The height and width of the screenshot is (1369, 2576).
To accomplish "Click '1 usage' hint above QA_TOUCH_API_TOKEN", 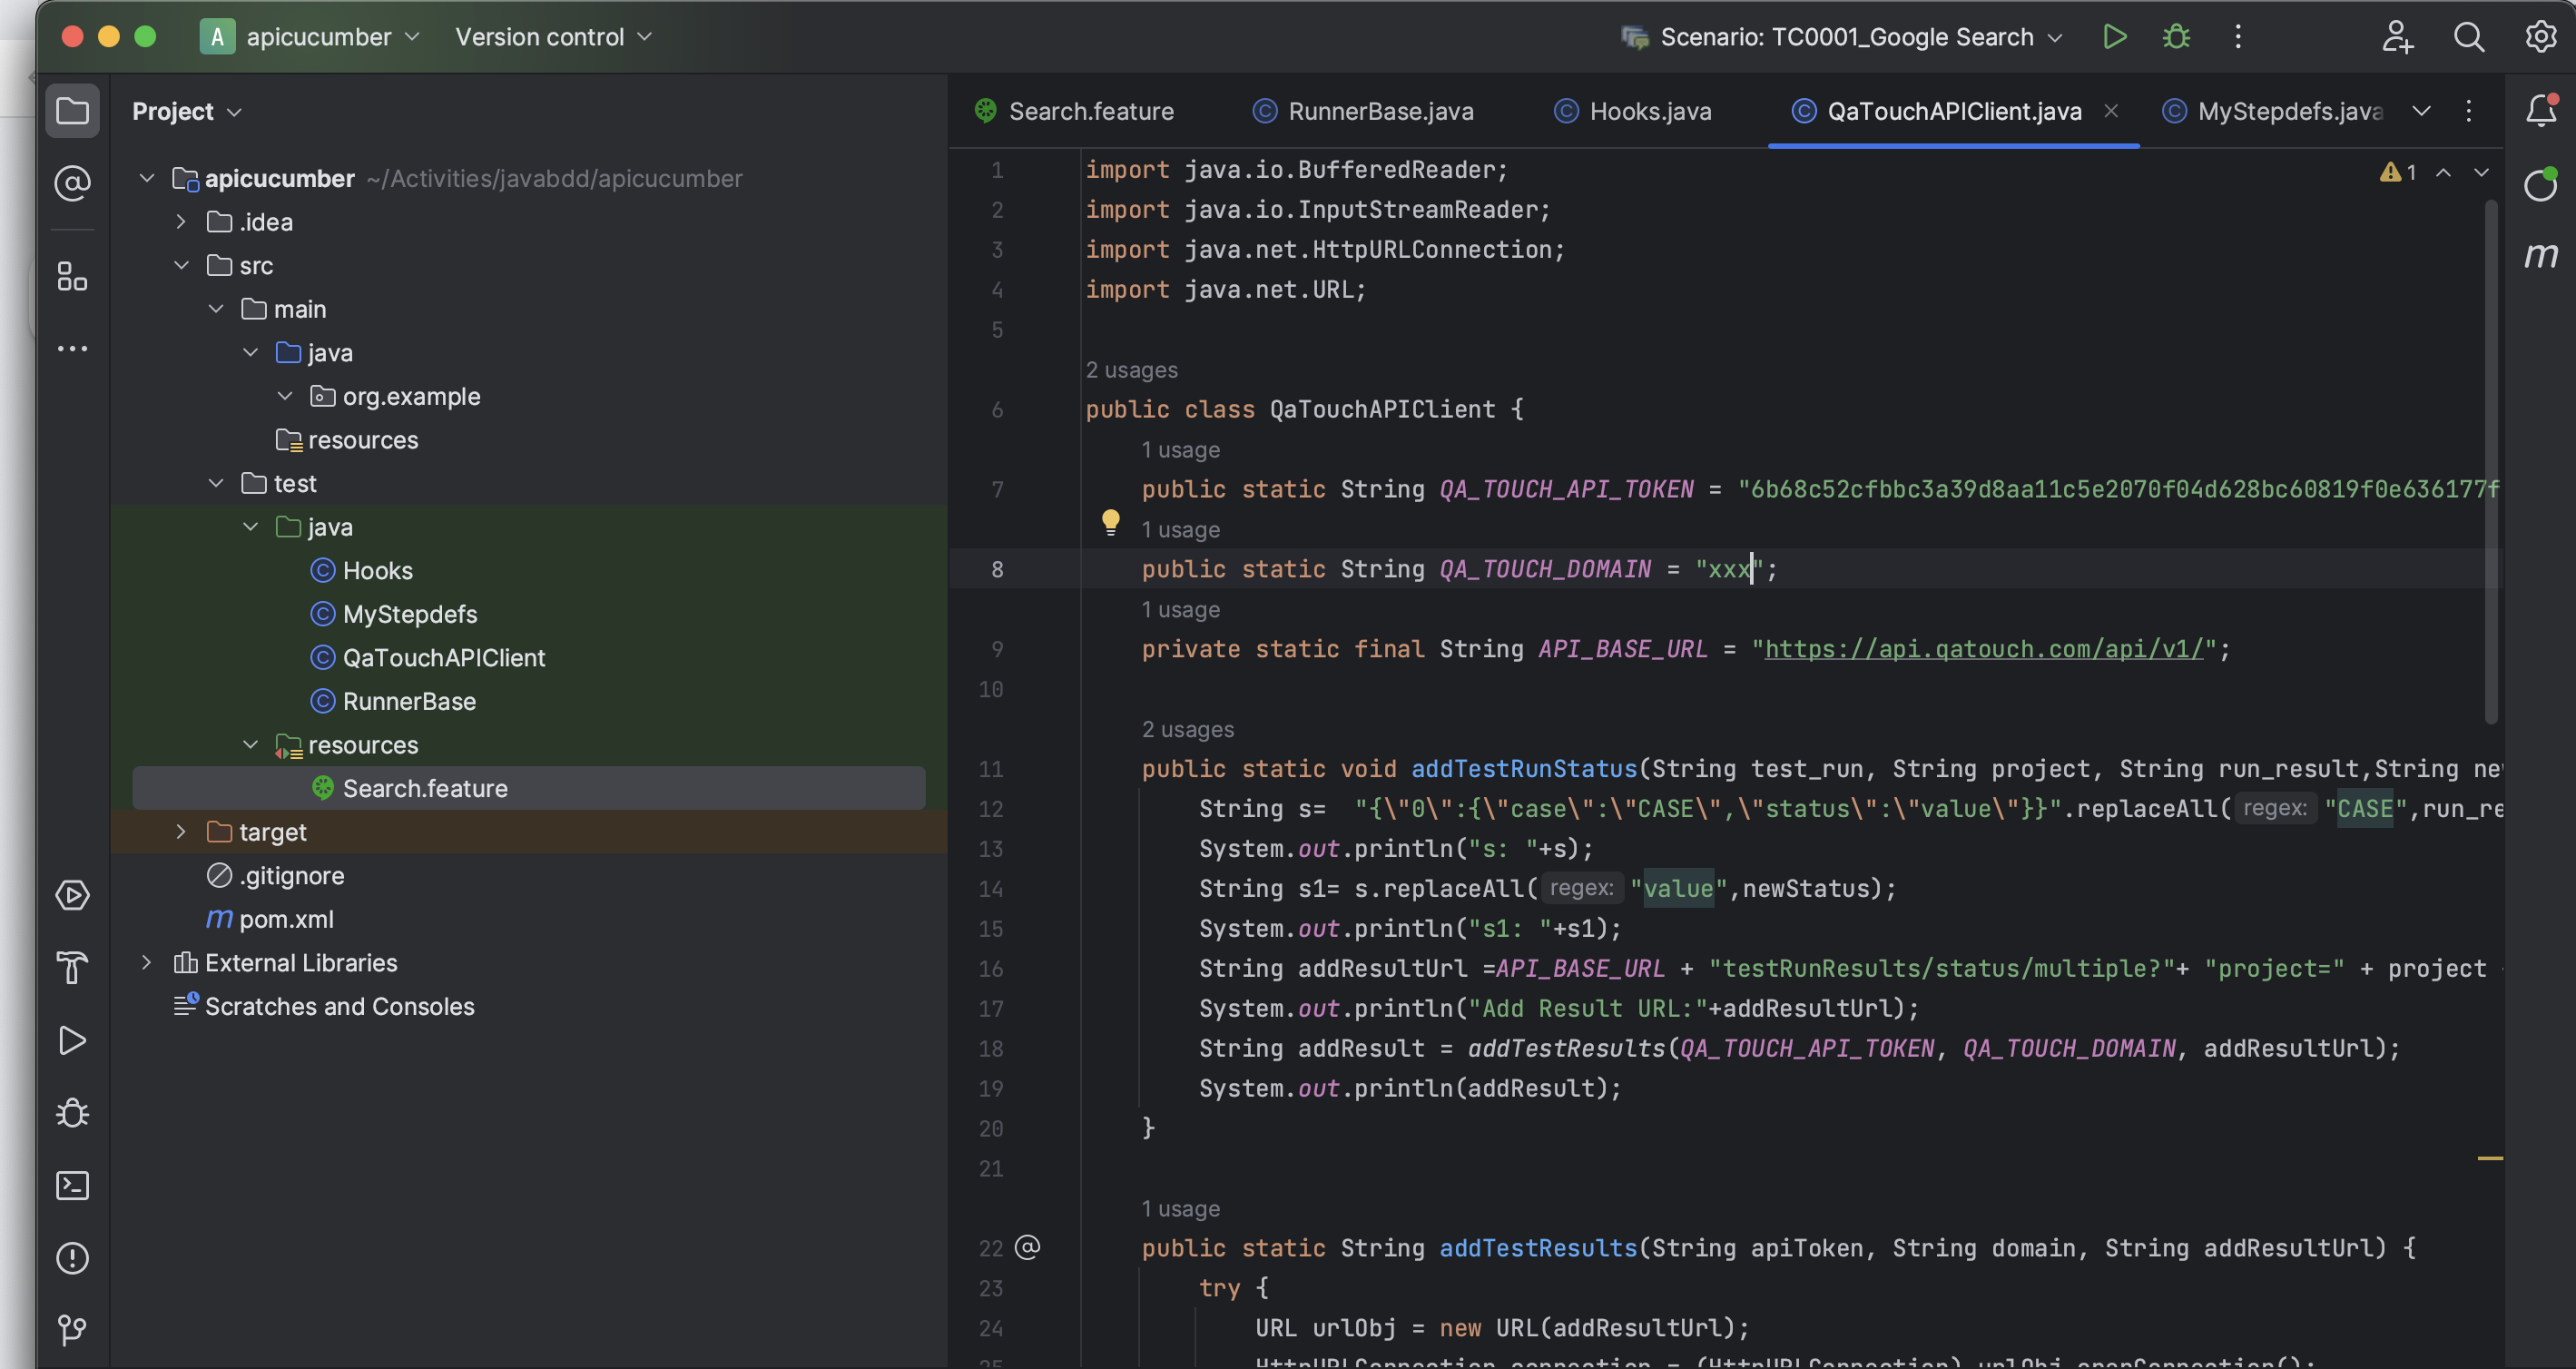I will pos(1180,450).
